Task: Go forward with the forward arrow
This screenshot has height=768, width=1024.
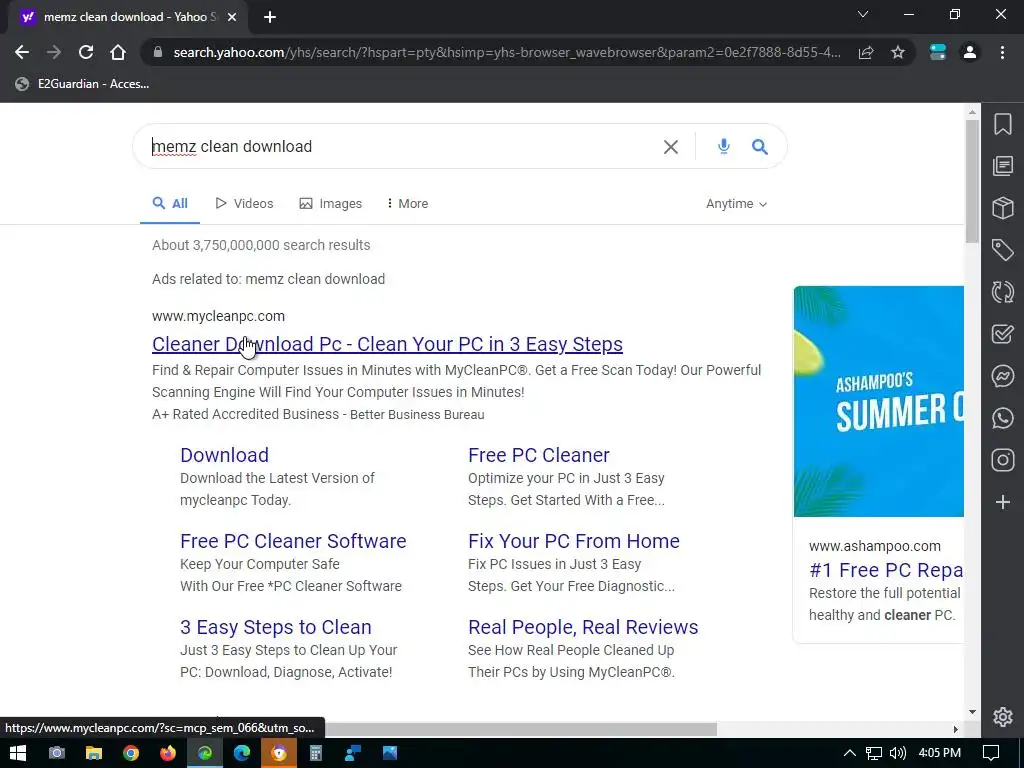Action: pos(54,52)
